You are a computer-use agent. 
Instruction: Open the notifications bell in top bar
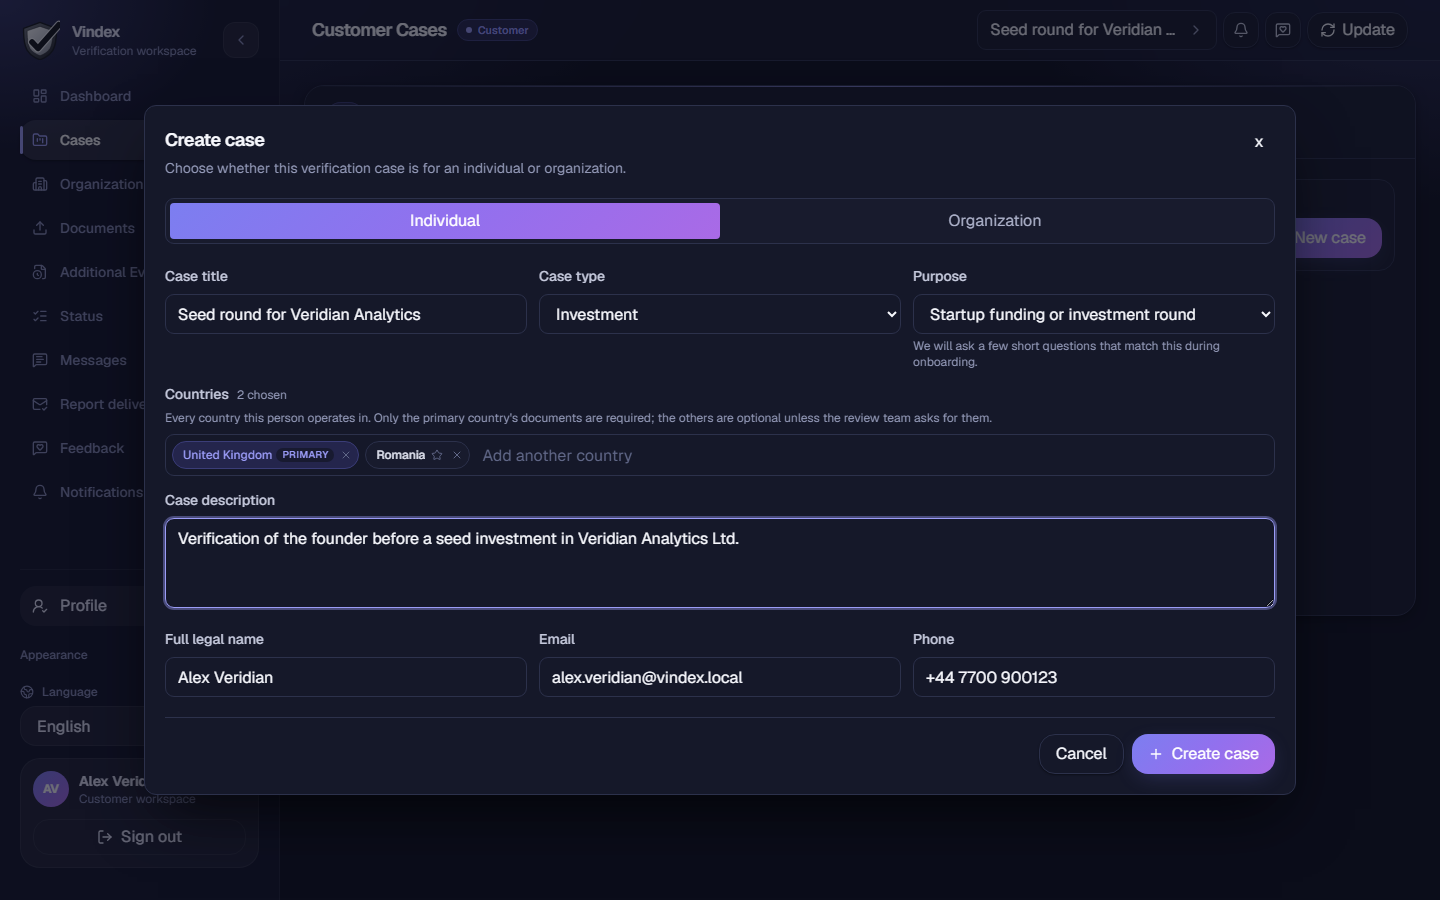[1241, 30]
